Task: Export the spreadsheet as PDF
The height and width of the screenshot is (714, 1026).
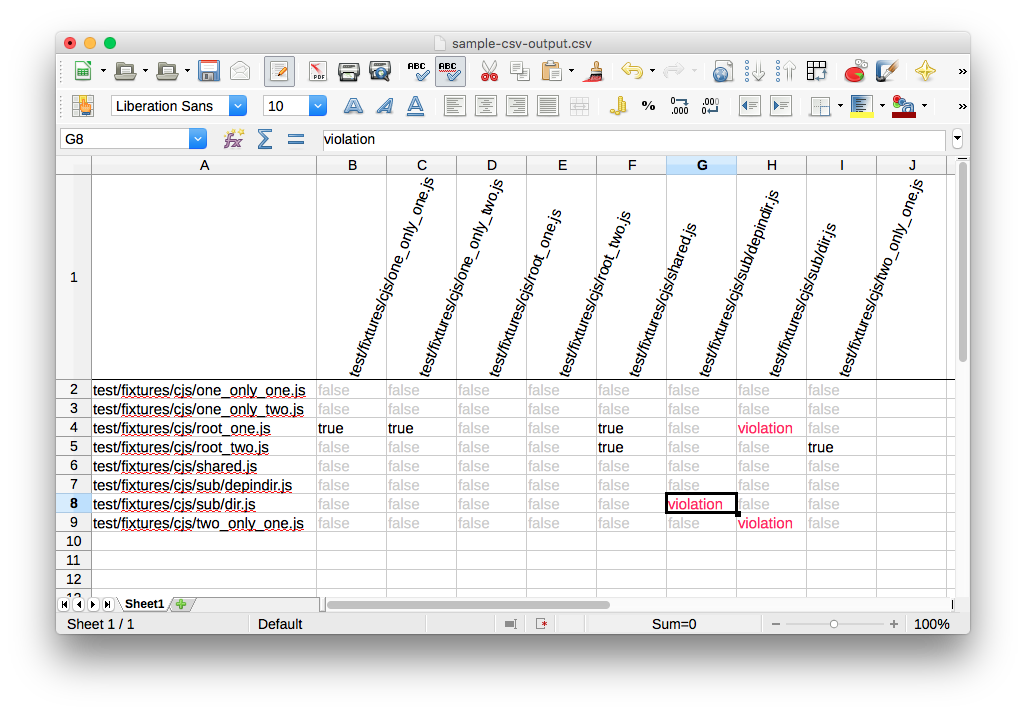Action: (x=318, y=71)
